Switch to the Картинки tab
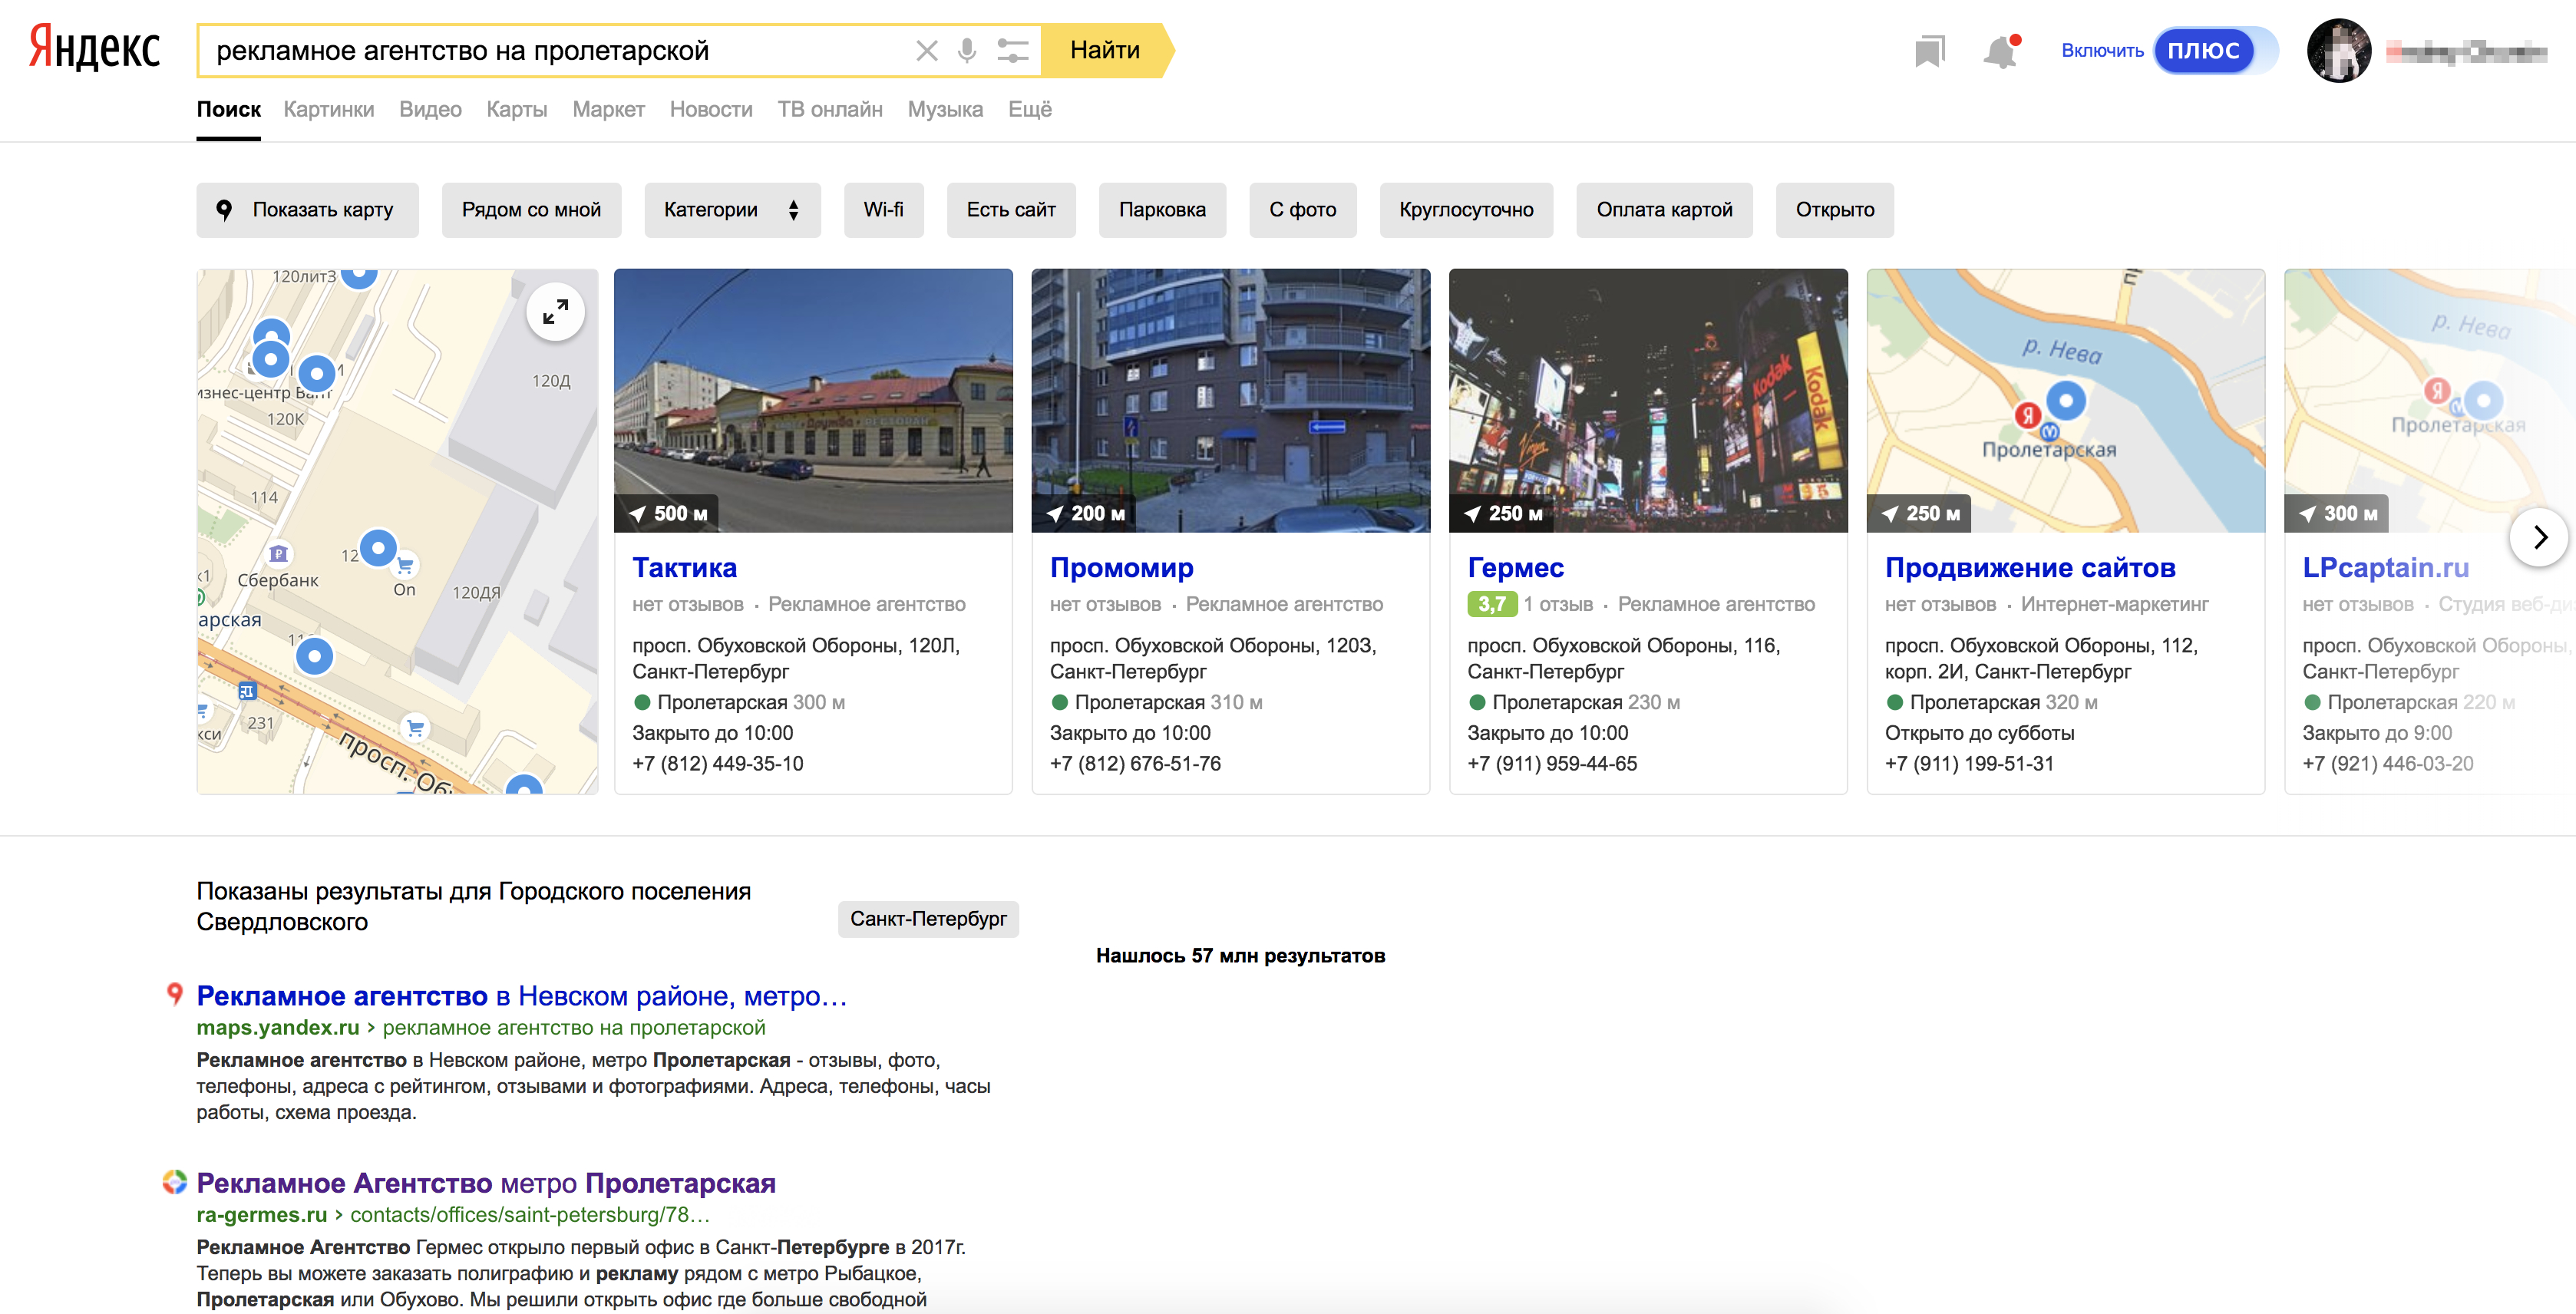Screen dimensions: 2576x1314 coord(329,109)
